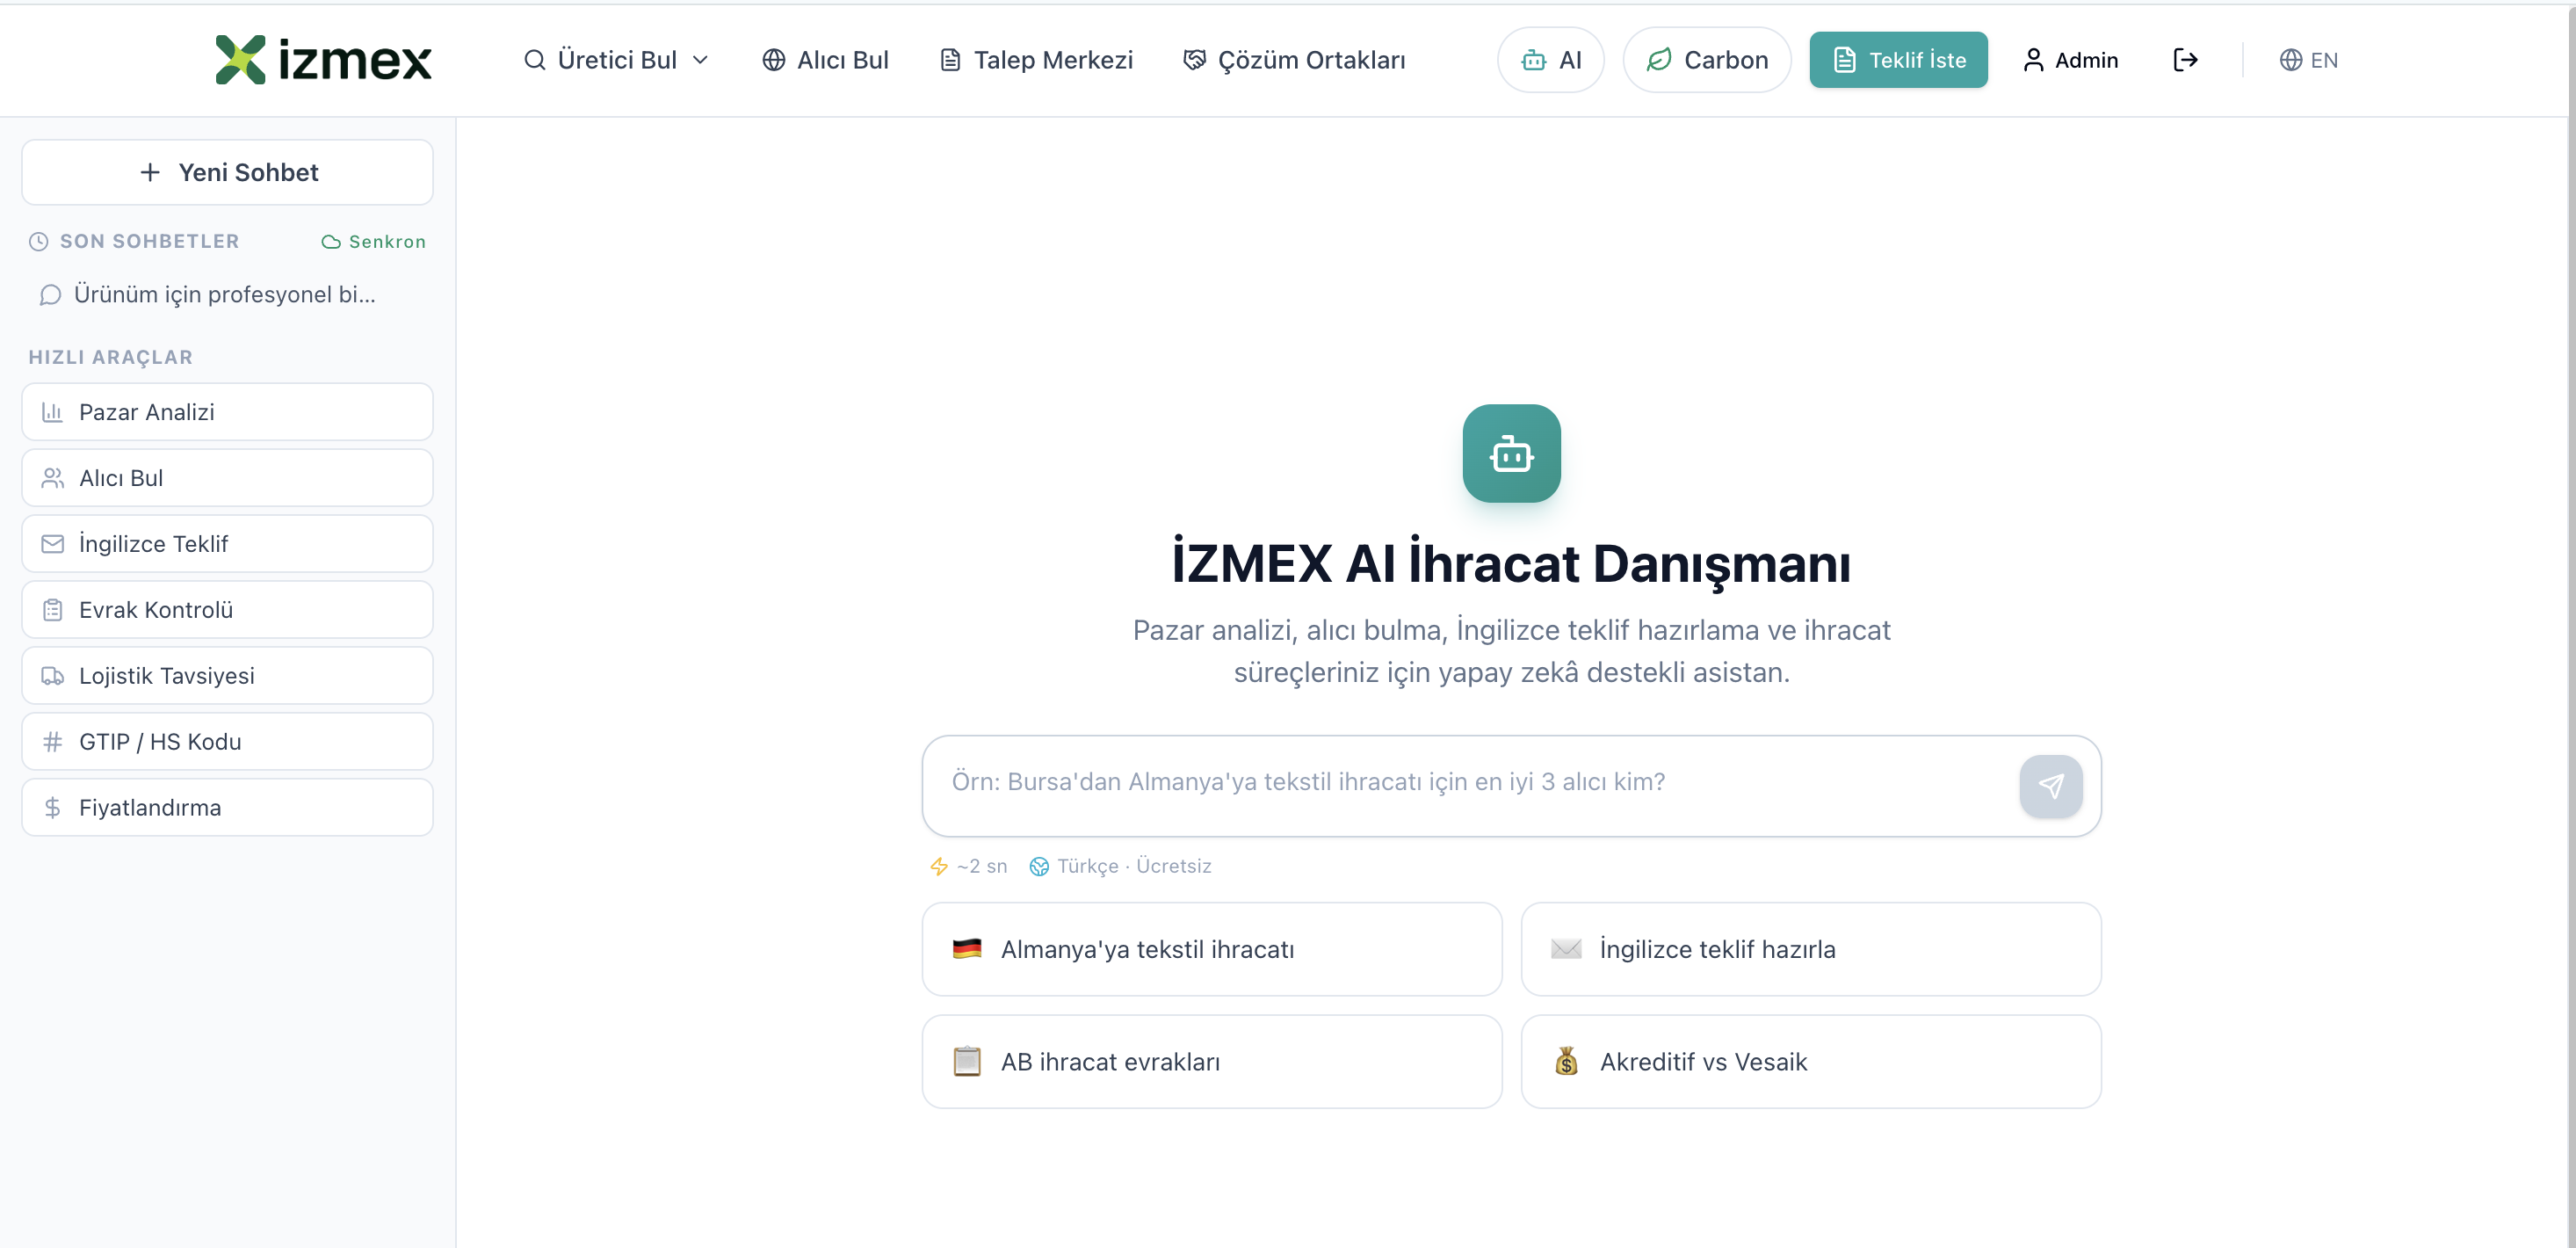Choose the GTIP / HS Kodu tool
2576x1248 pixels.
point(227,742)
